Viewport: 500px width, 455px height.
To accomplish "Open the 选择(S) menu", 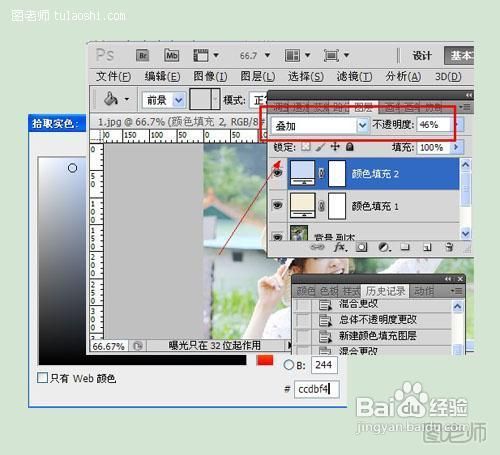I will [306, 77].
